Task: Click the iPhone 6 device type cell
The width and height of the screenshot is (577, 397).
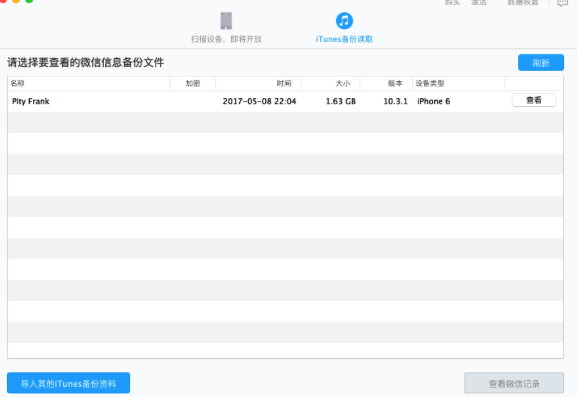Action: 433,101
